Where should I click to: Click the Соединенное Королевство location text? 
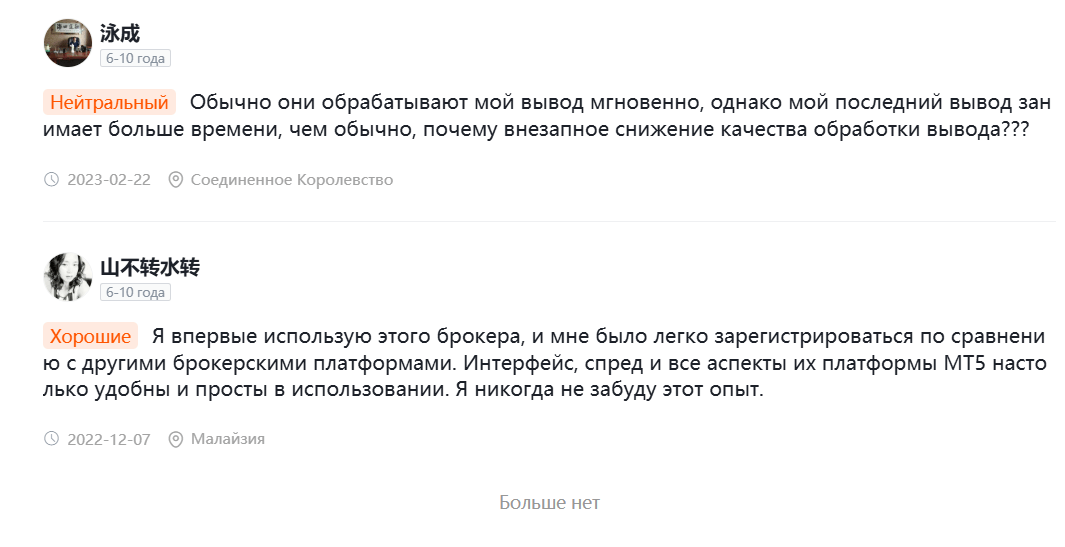pos(292,180)
